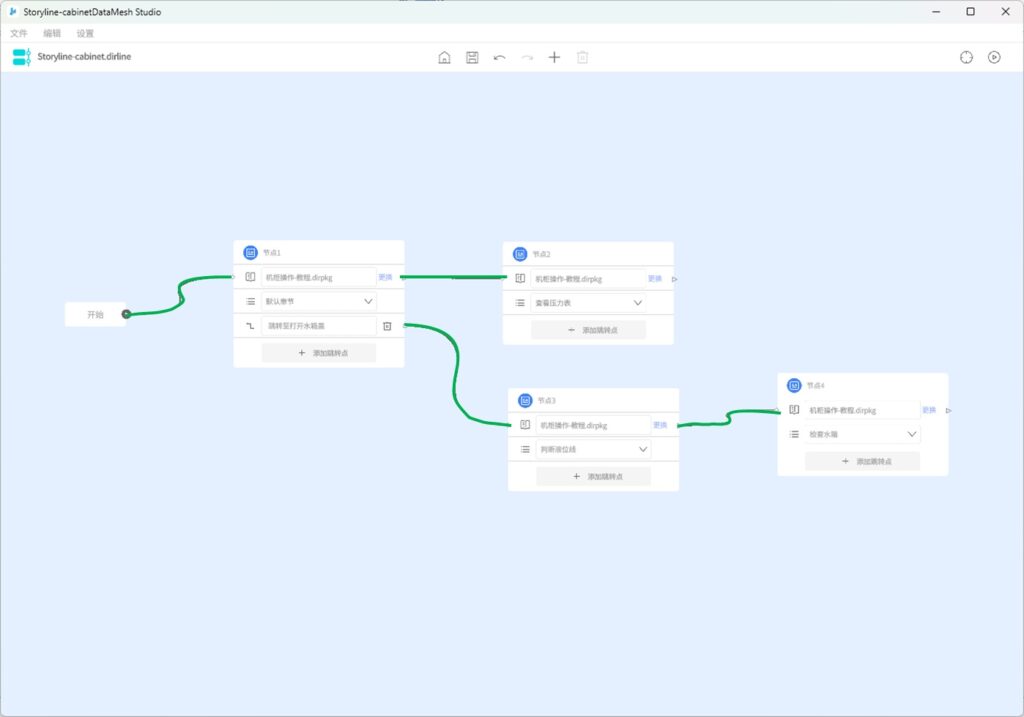Image resolution: width=1024 pixels, height=717 pixels.
Task: Open the 文件 menu
Action: tap(19, 33)
